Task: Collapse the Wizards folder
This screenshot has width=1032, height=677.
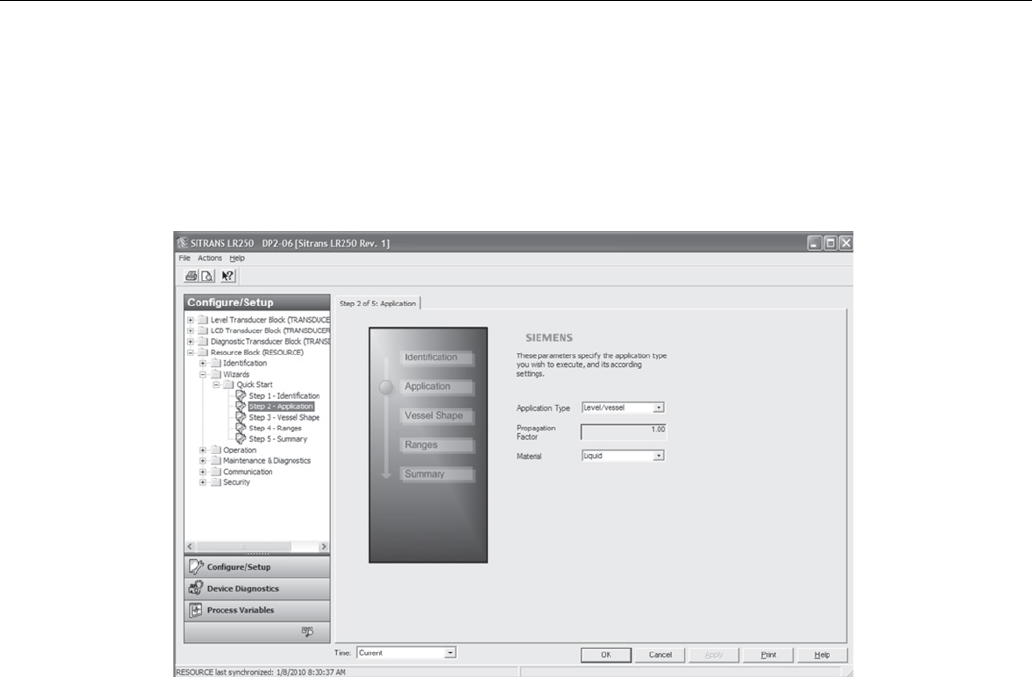Action: point(203,374)
